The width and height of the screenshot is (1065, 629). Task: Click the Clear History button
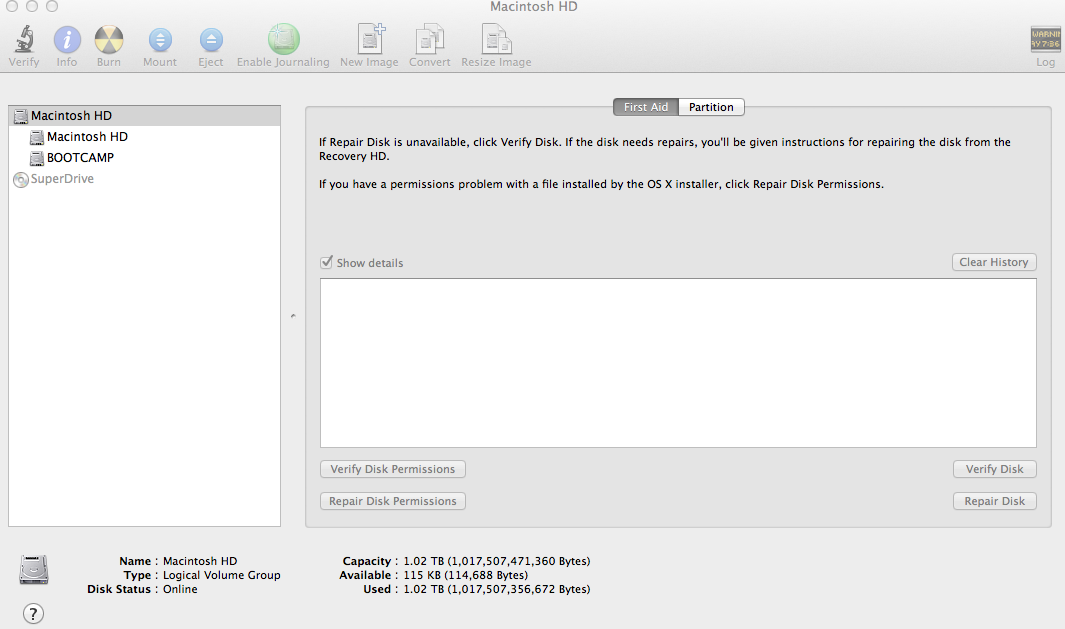coord(994,262)
